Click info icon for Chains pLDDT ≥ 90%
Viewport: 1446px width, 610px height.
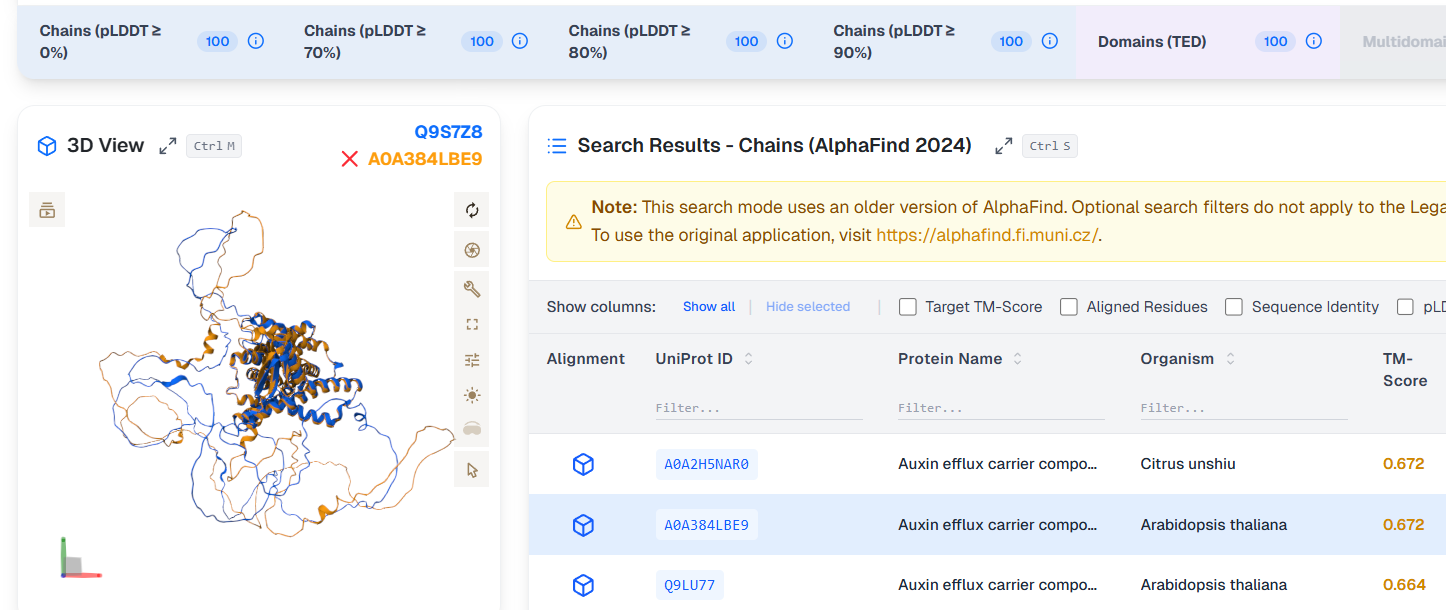1050,41
